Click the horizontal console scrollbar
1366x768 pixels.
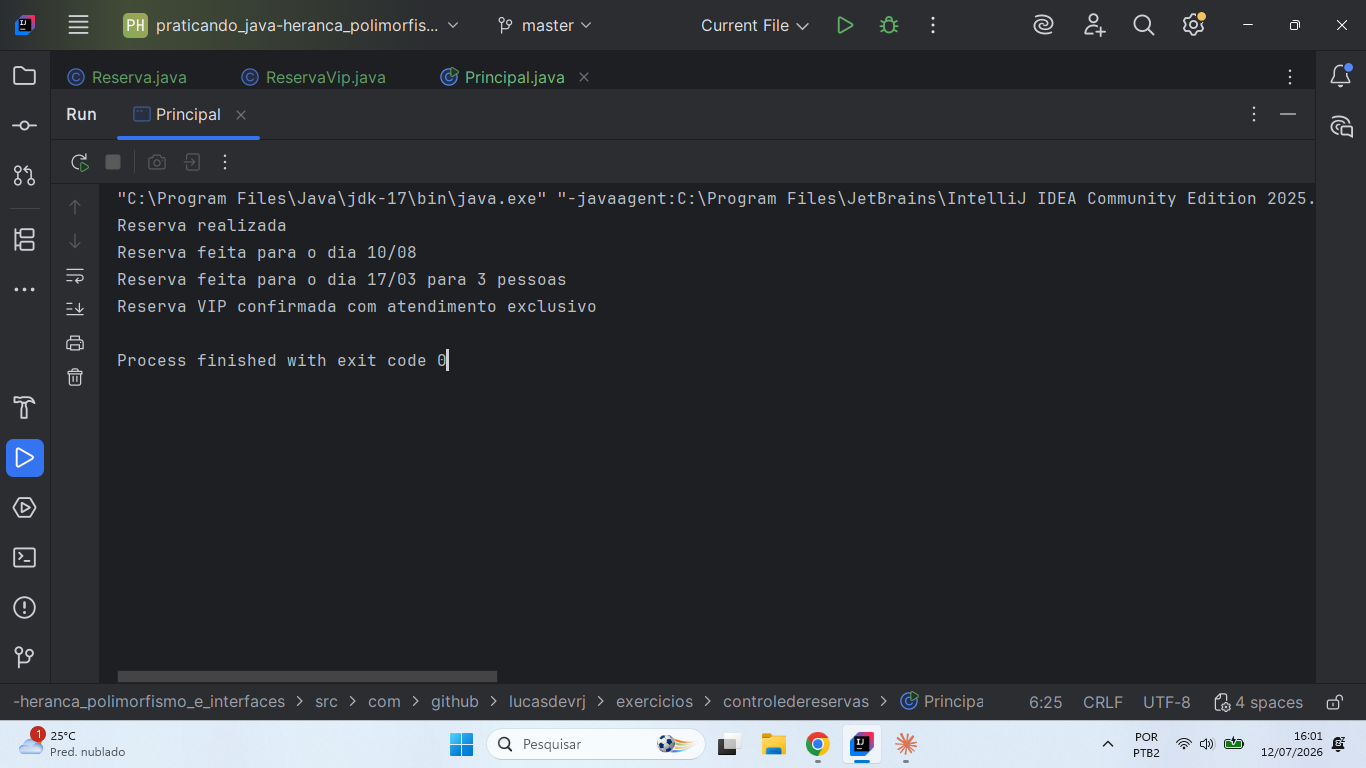307,677
